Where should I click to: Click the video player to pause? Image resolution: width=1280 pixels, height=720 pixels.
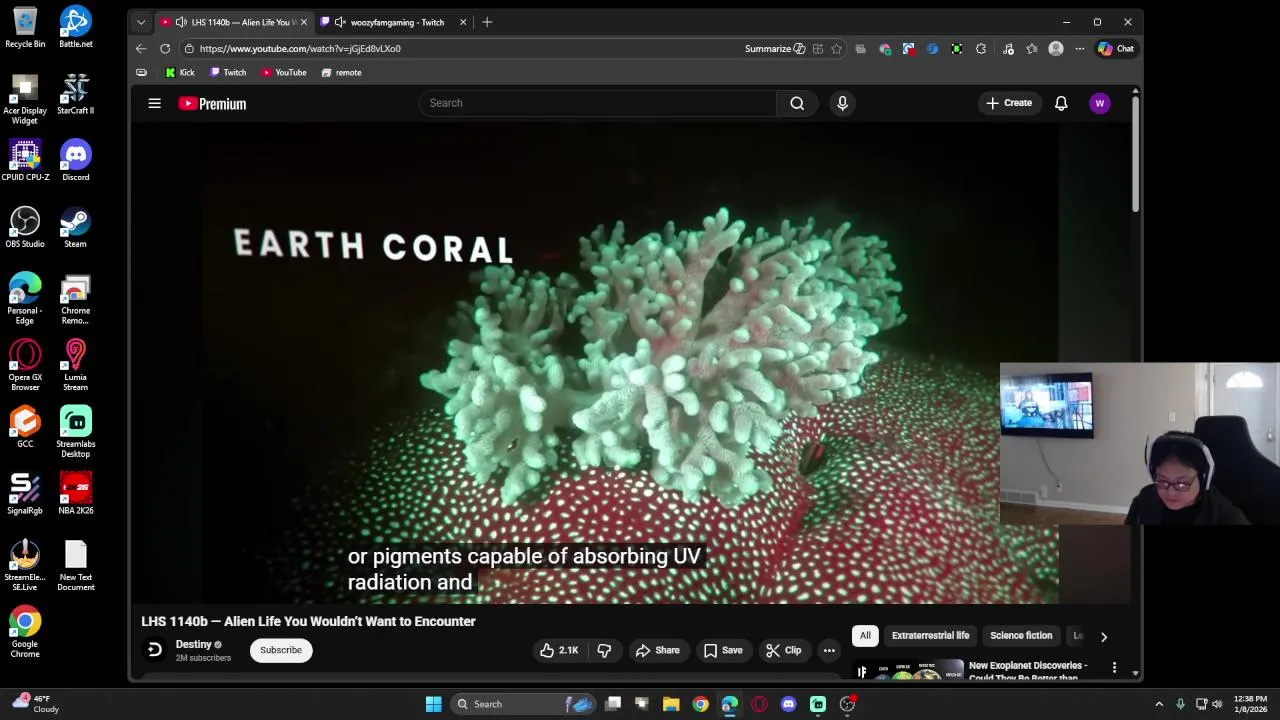[630, 363]
